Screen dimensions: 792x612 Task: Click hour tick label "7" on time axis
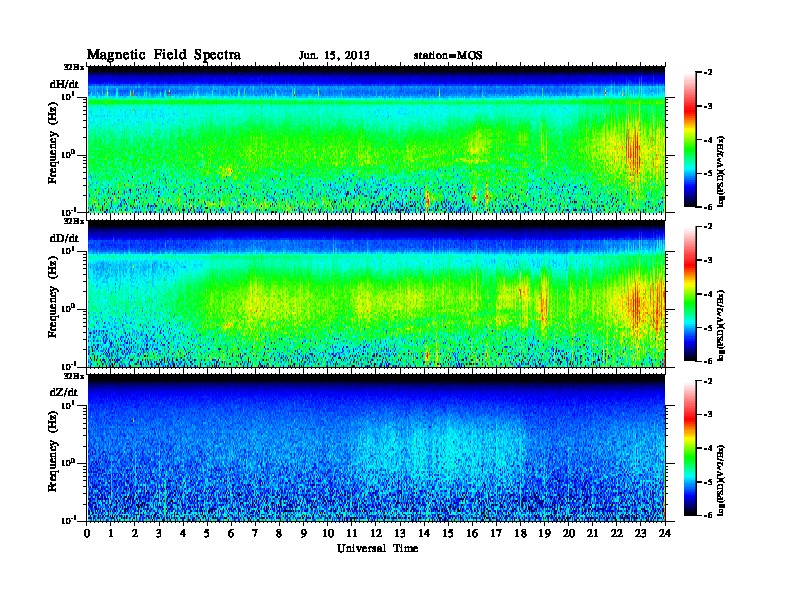click(x=256, y=534)
